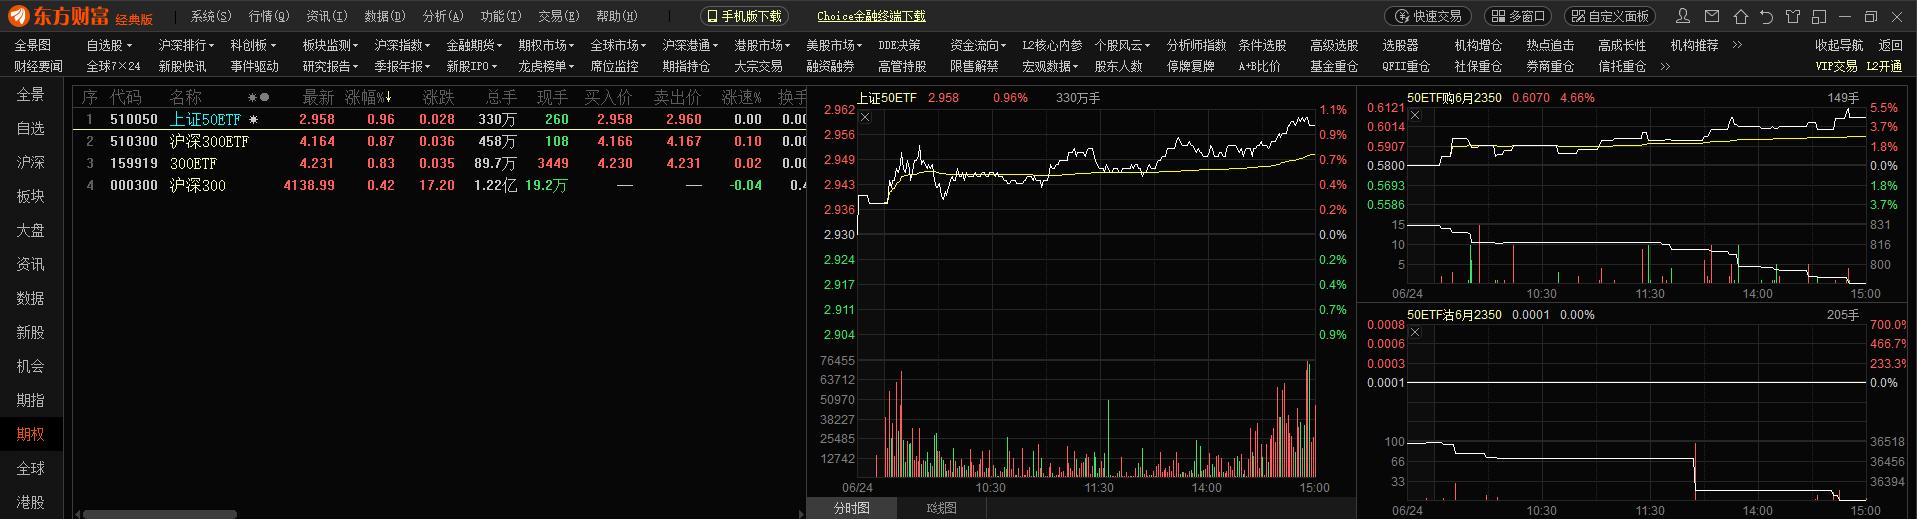Open L2开通 link
Image resolution: width=1917 pixels, height=519 pixels.
coord(1884,66)
